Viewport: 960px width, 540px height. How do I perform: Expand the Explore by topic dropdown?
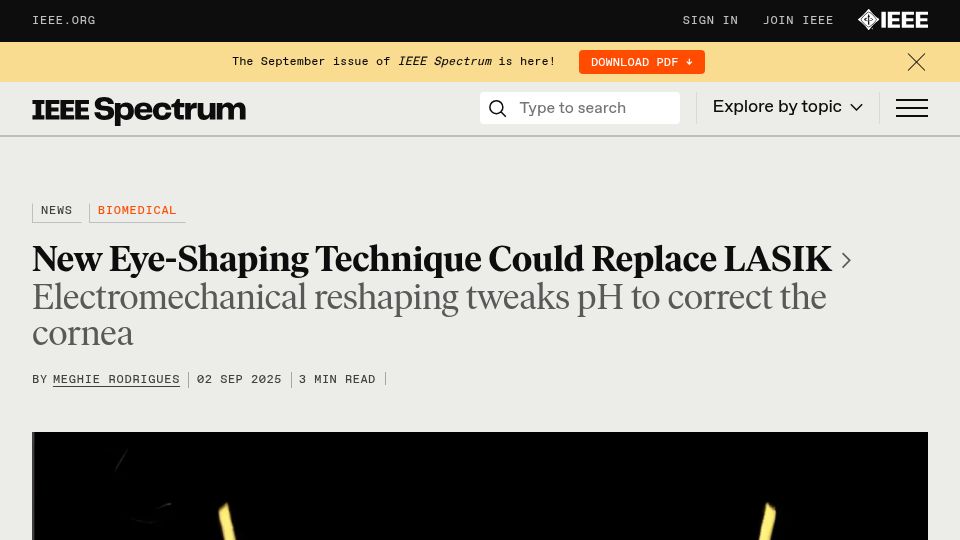(x=787, y=107)
